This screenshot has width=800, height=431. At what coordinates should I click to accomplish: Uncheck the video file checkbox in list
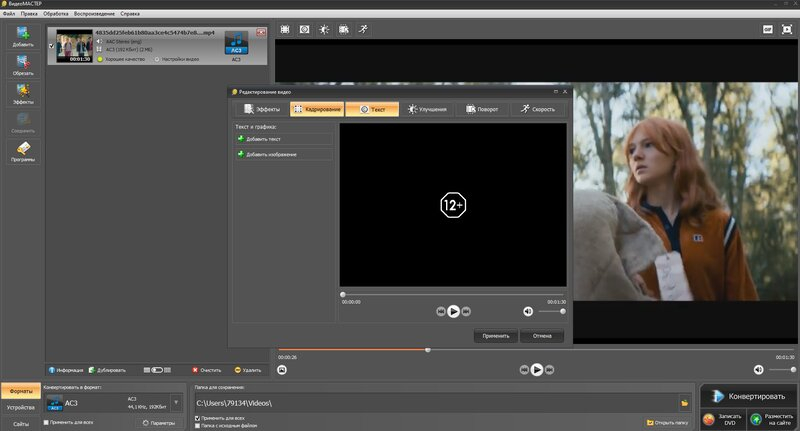52,46
